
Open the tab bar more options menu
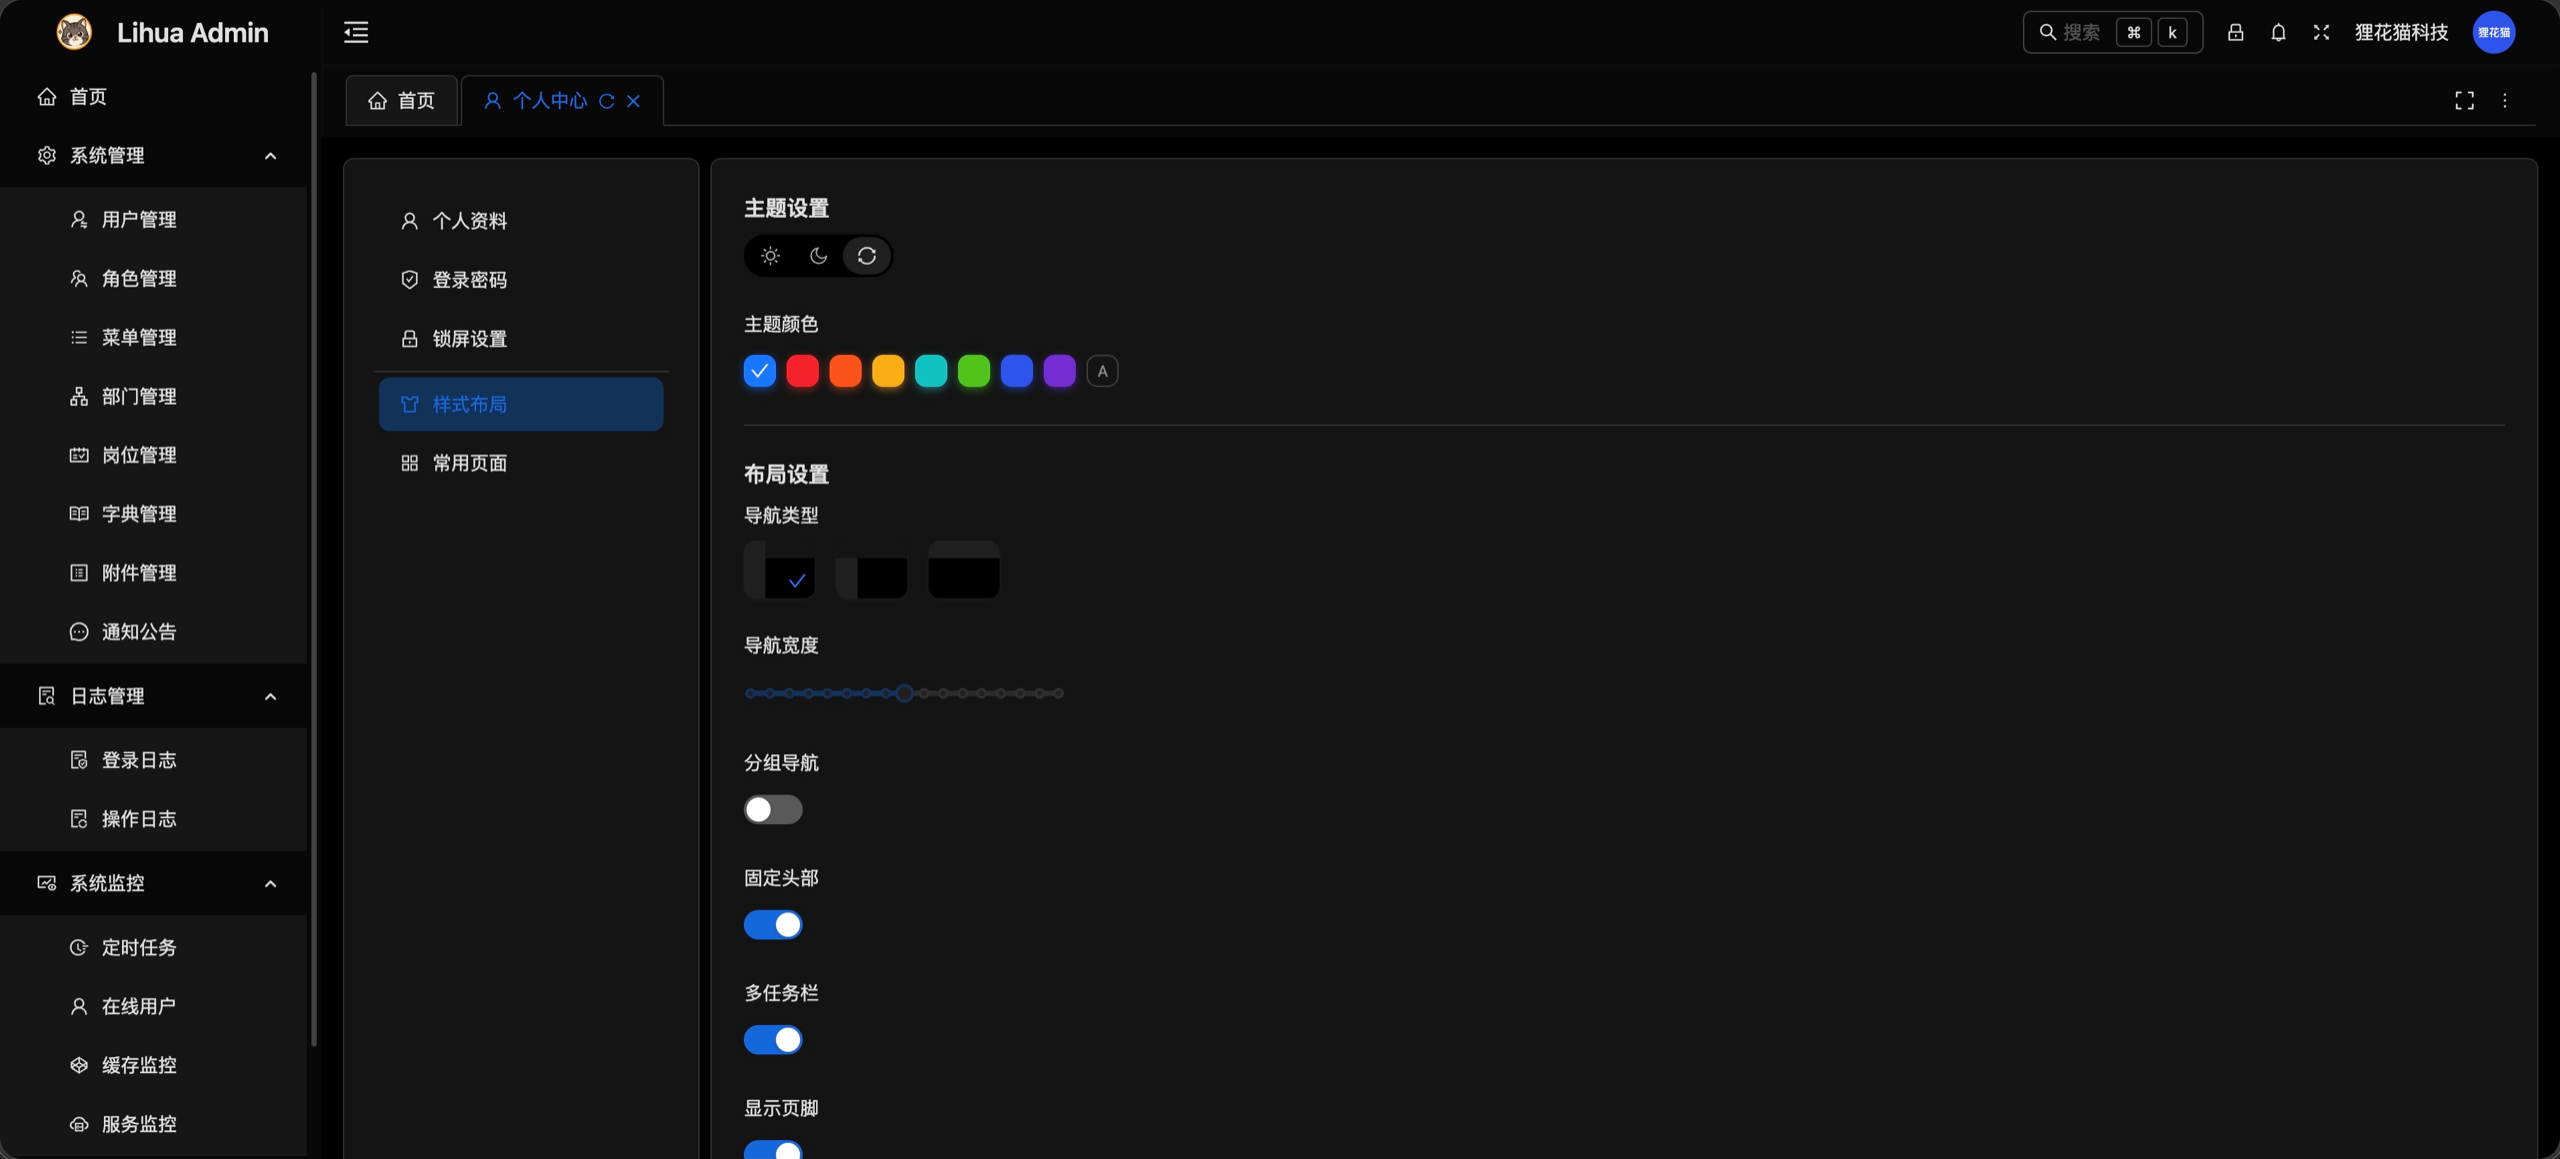(x=2505, y=100)
